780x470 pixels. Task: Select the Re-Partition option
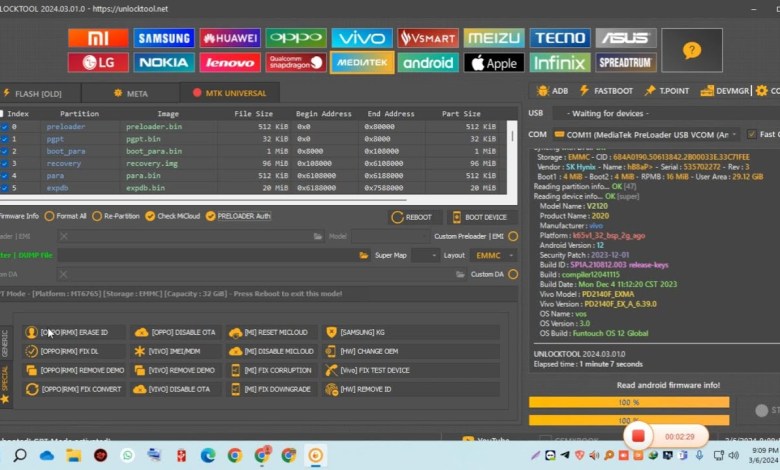[x=116, y=216]
